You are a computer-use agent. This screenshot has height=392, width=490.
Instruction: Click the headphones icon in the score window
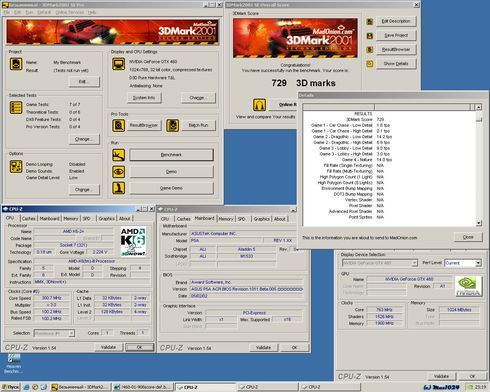point(259,105)
